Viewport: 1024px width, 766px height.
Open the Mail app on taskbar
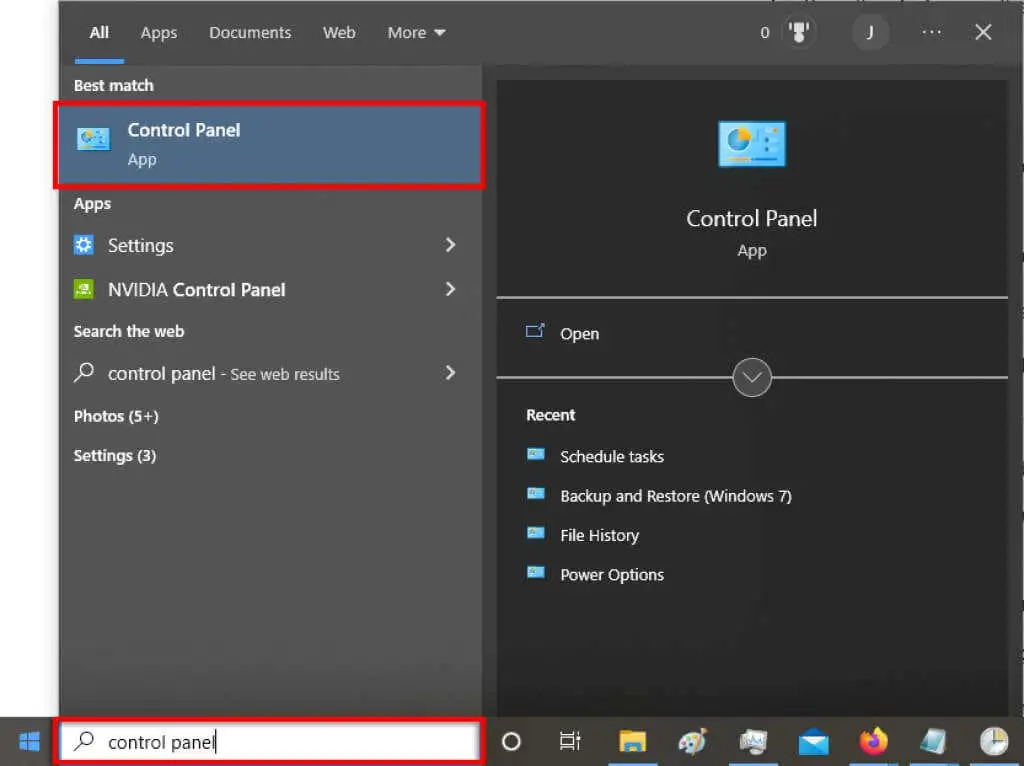tap(814, 742)
